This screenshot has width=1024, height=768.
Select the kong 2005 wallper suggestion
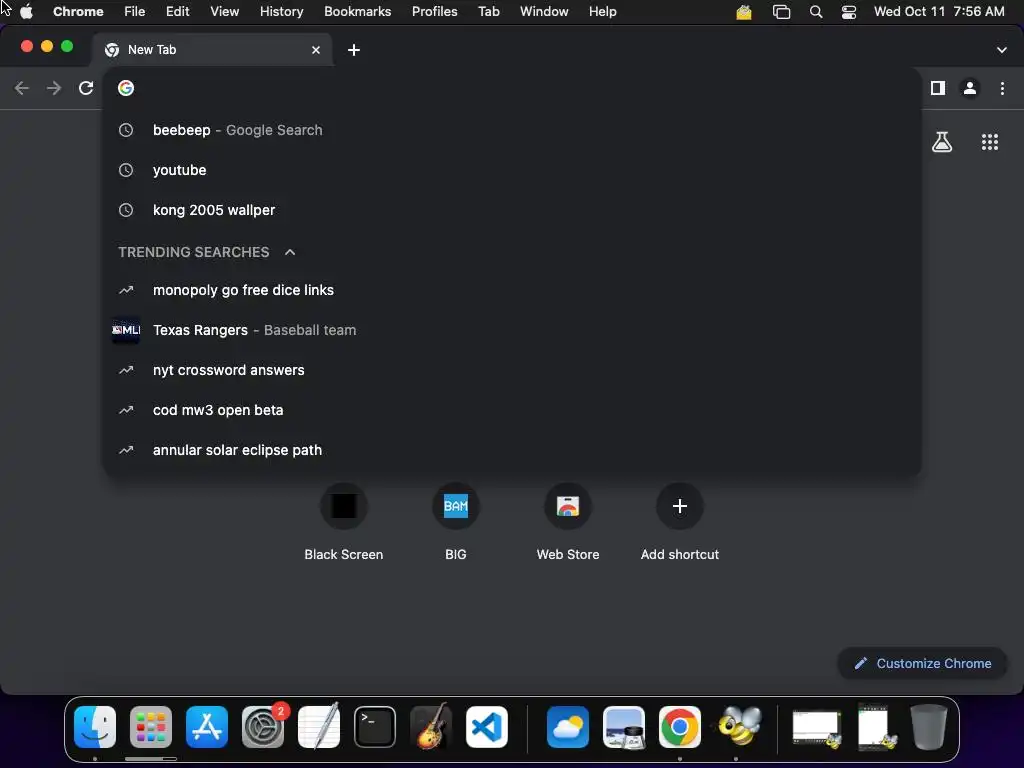click(x=512, y=210)
